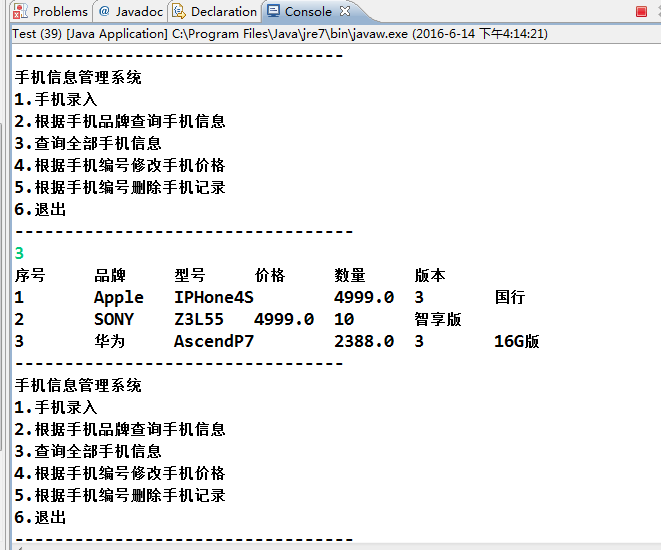
Task: Click the first '6.退出' line
Action: tap(40, 209)
